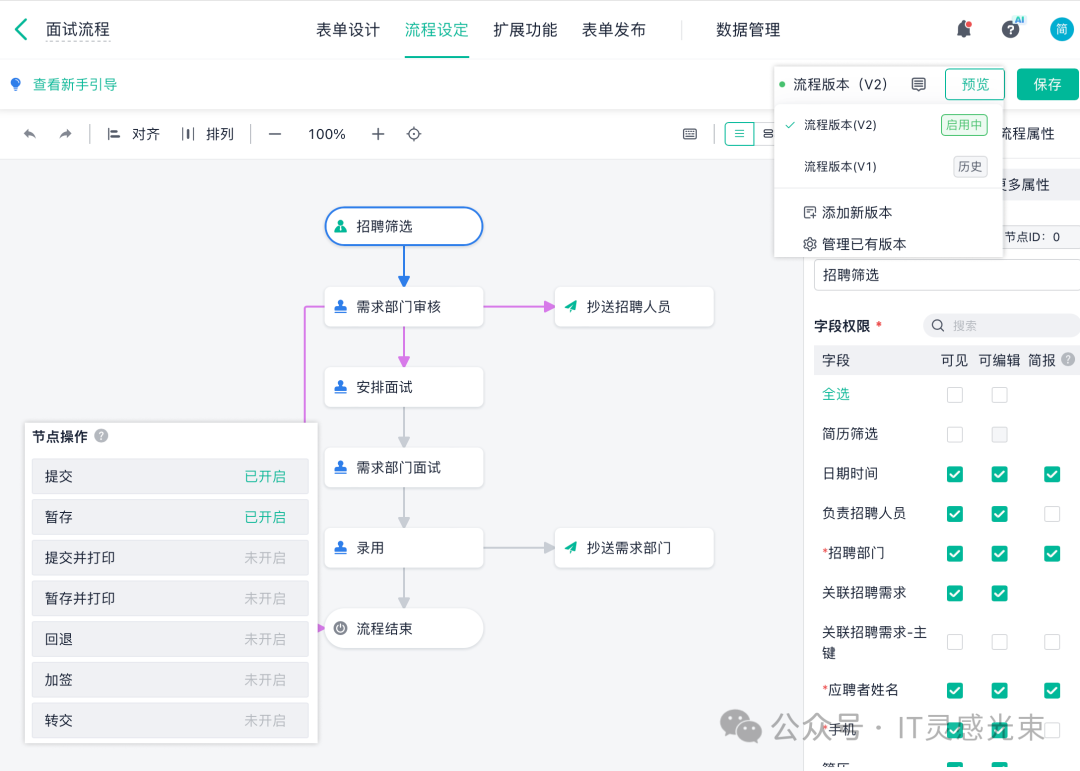Toggle 可见 checkbox for 日期时间
The height and width of the screenshot is (771, 1080).
coord(955,474)
